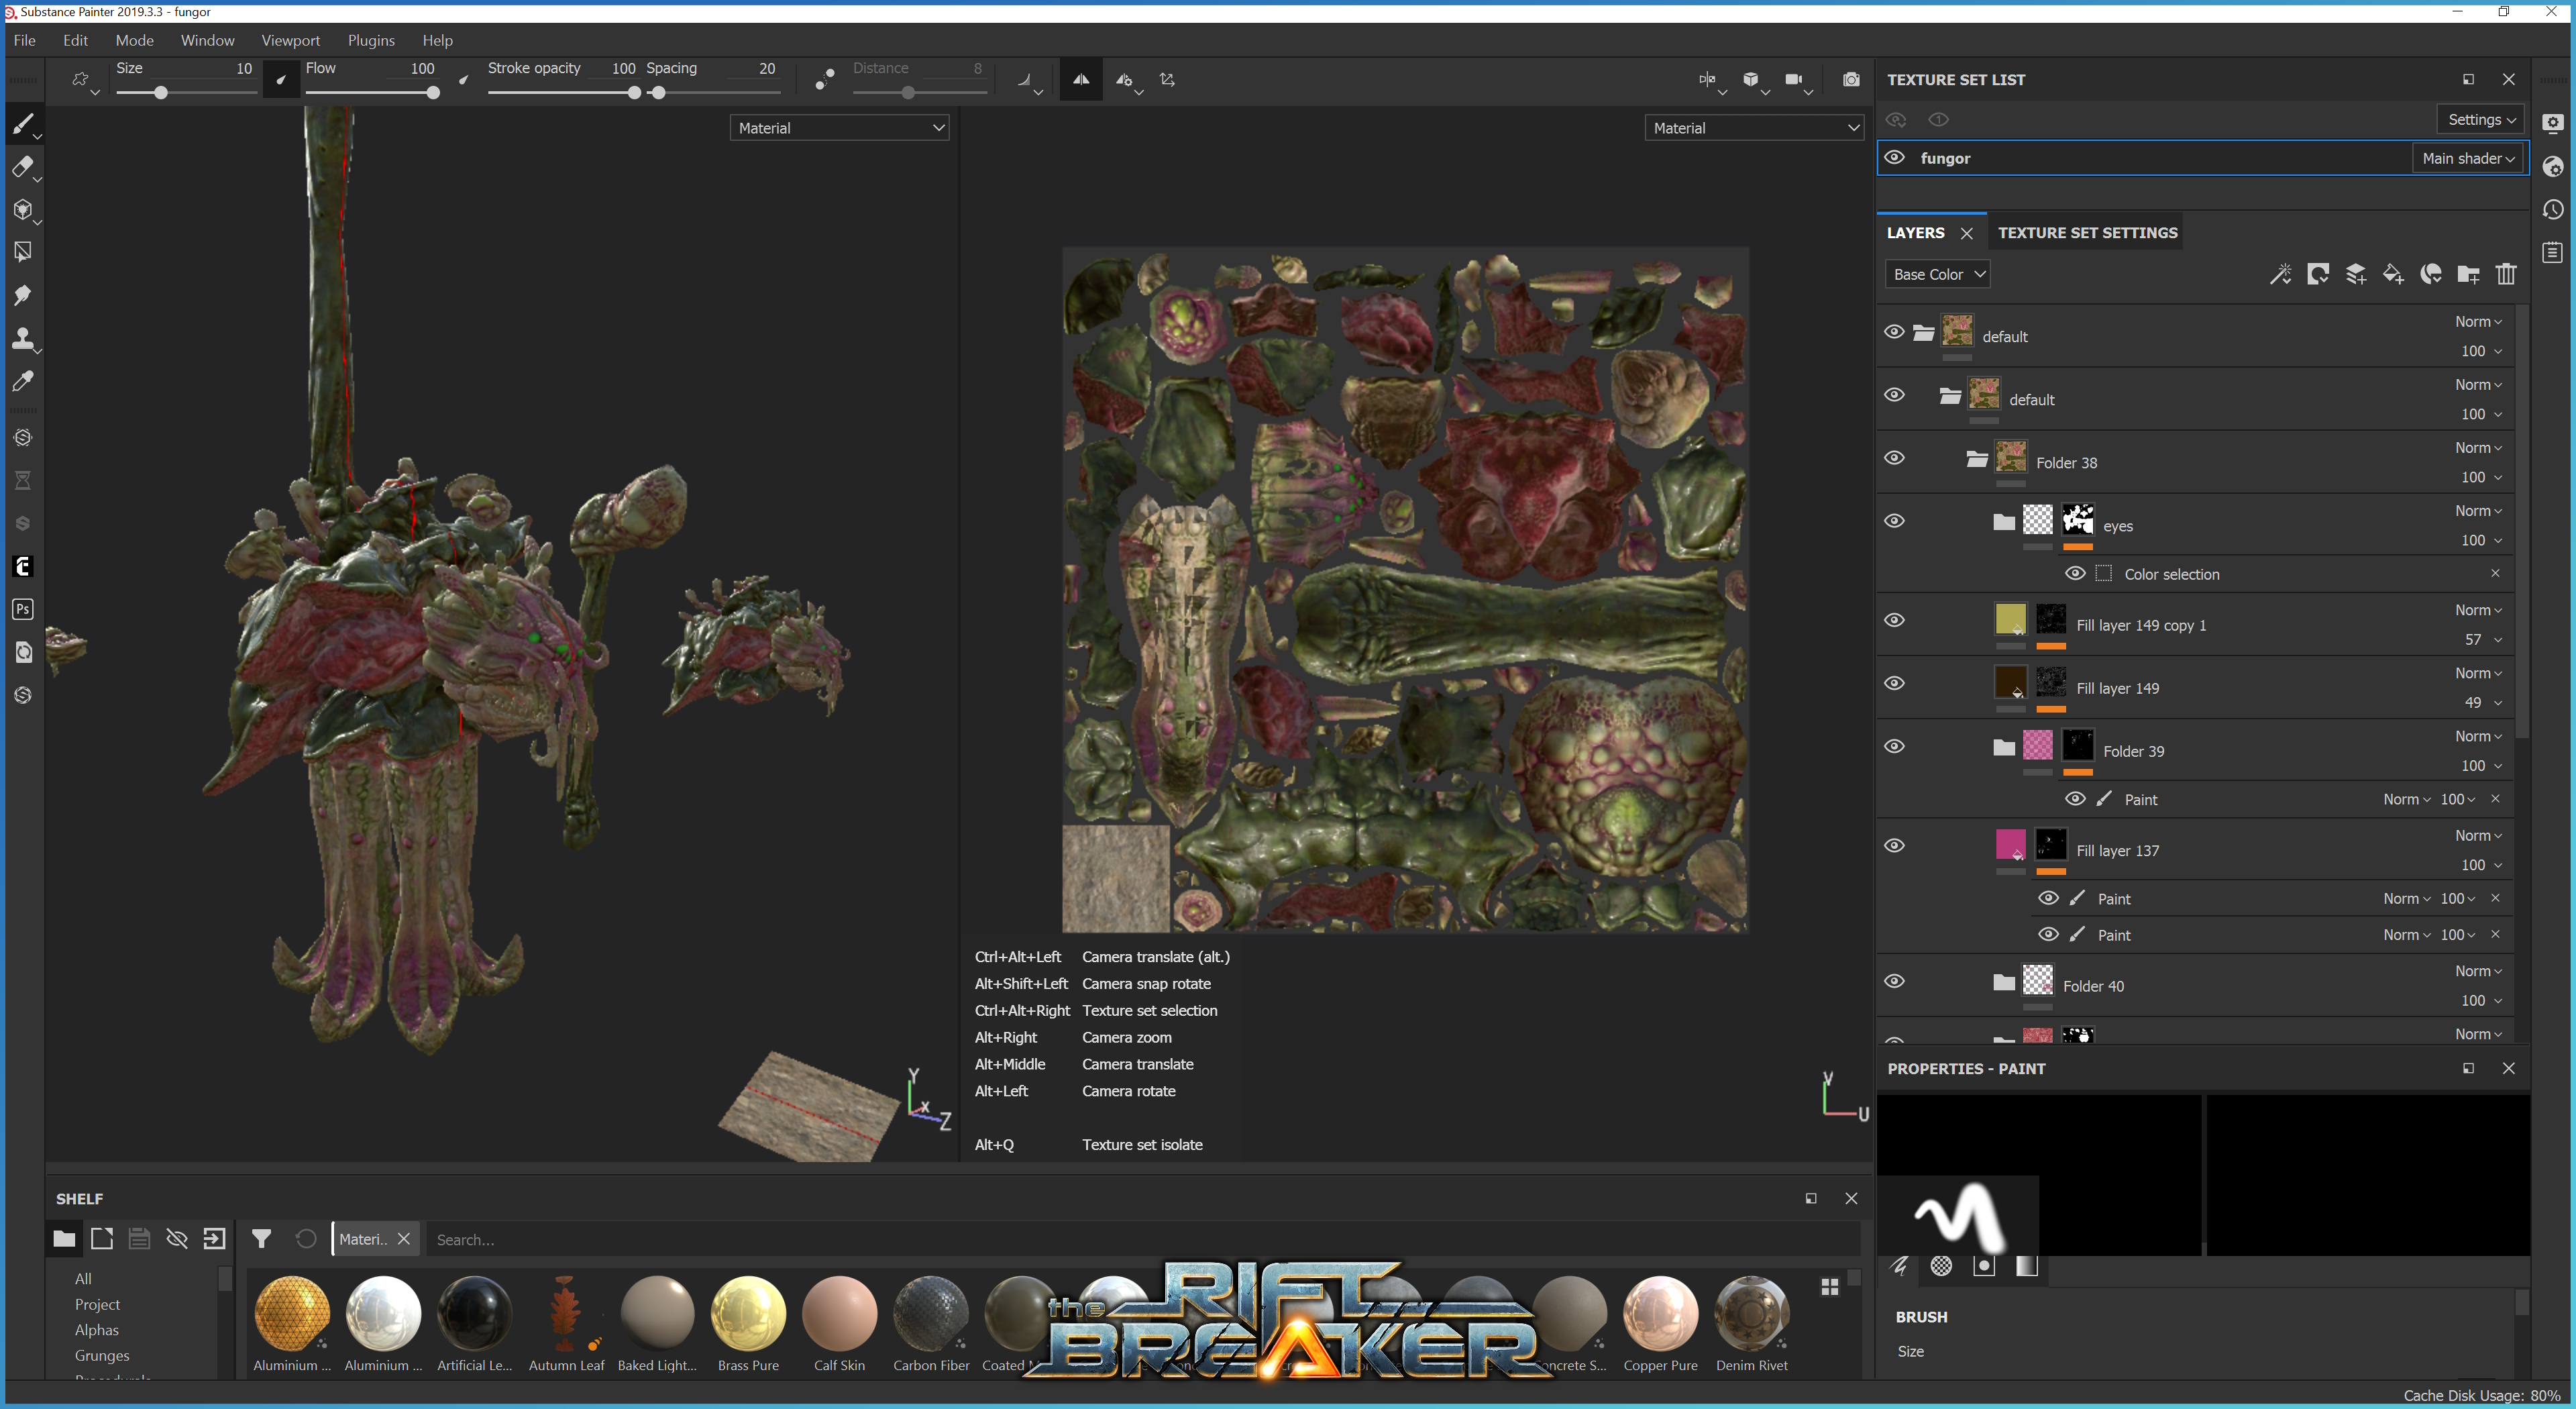Click the lazy mouse icon
The width and height of the screenshot is (2576, 1409).
[824, 80]
